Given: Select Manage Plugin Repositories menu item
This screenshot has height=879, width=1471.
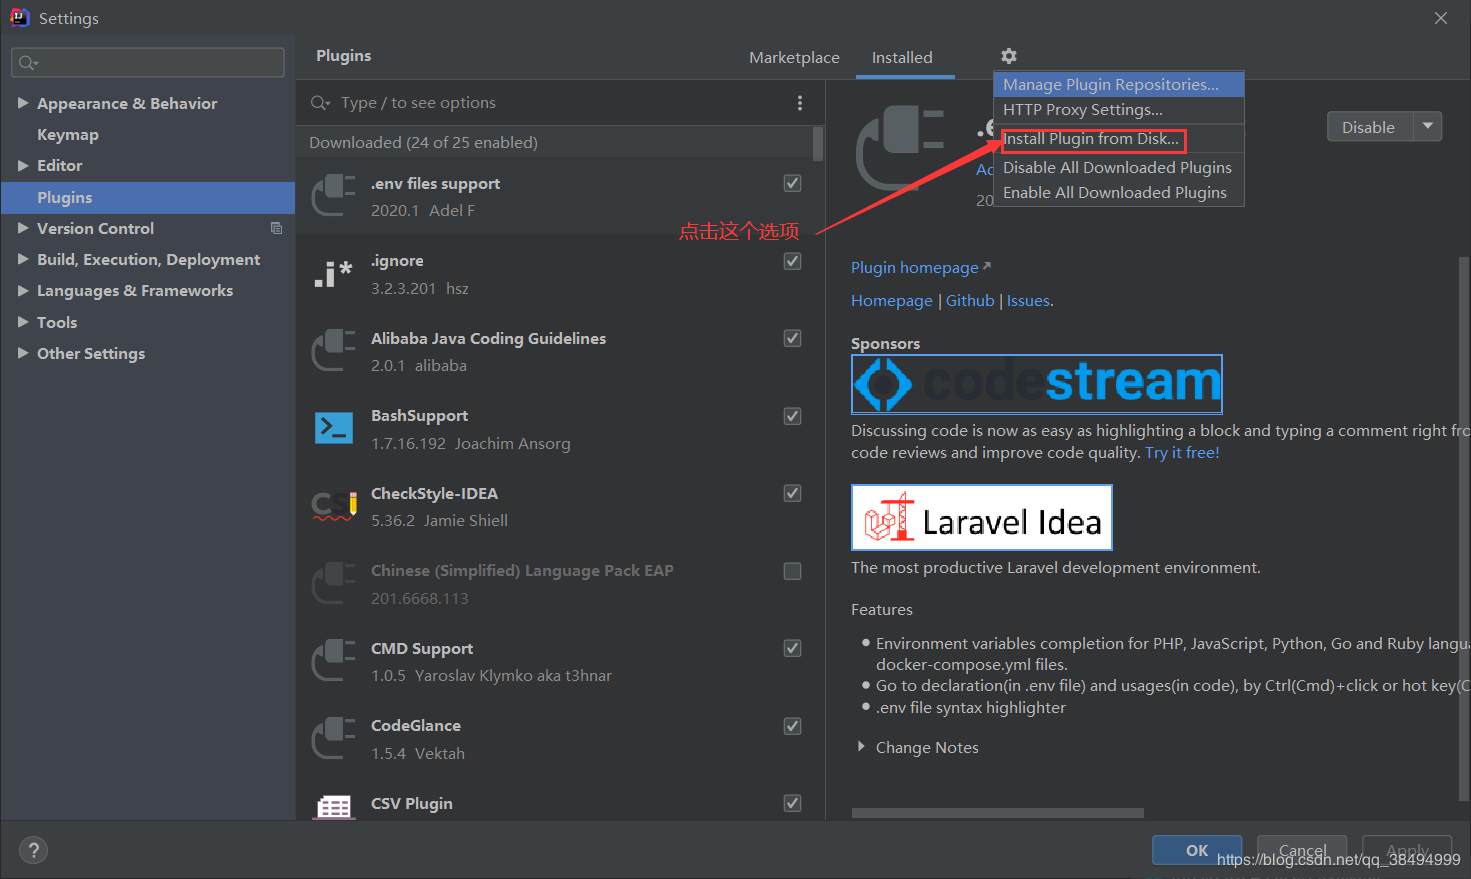Looking at the screenshot, I should [1119, 85].
